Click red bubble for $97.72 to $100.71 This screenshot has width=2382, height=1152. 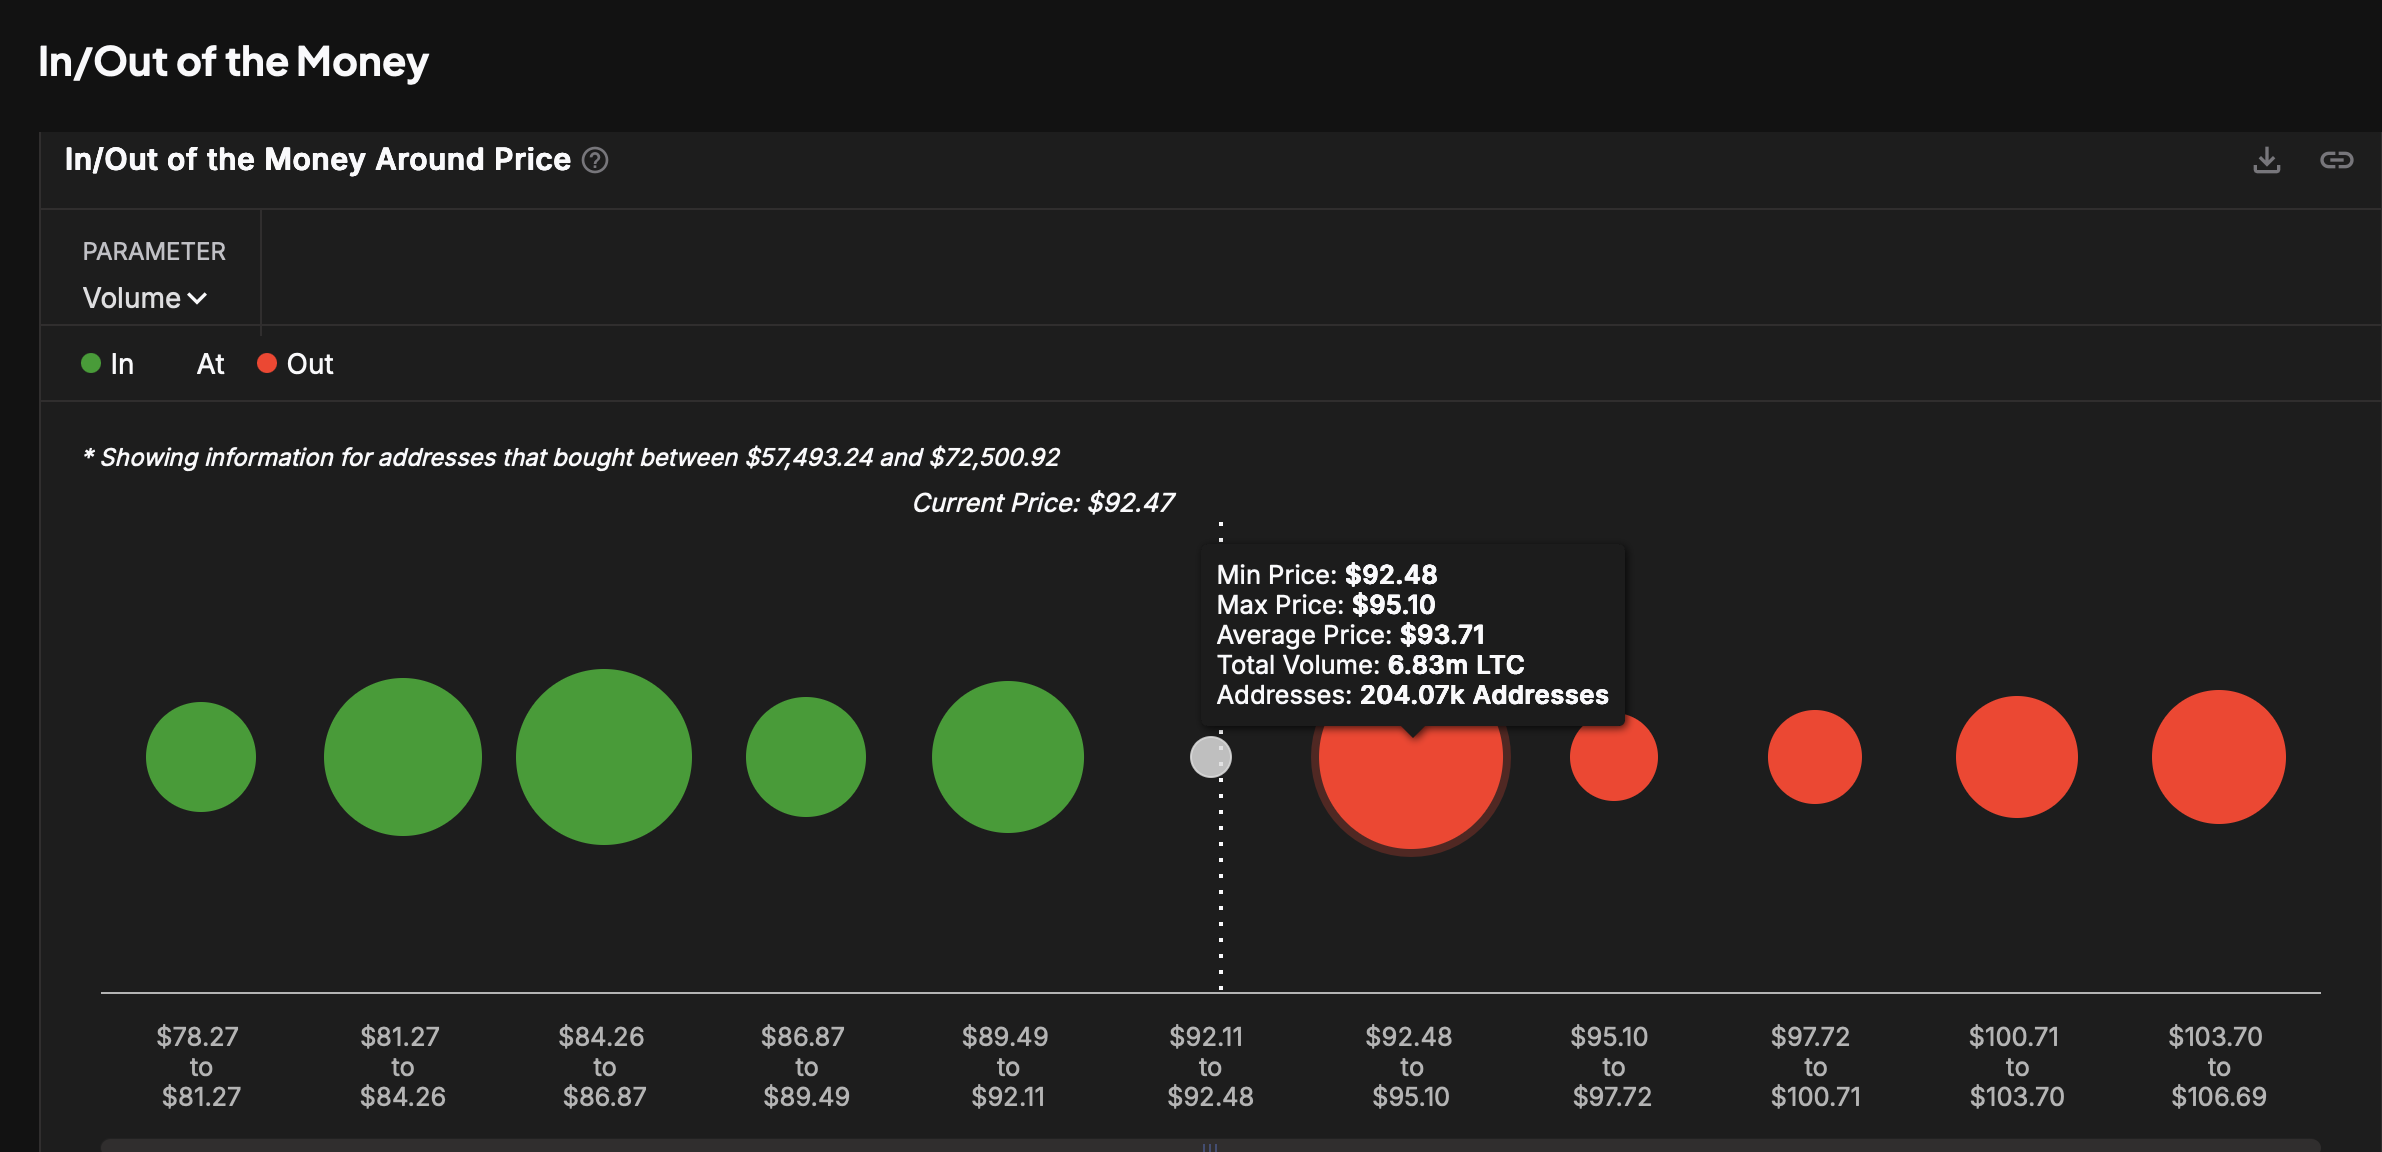coord(1815,757)
